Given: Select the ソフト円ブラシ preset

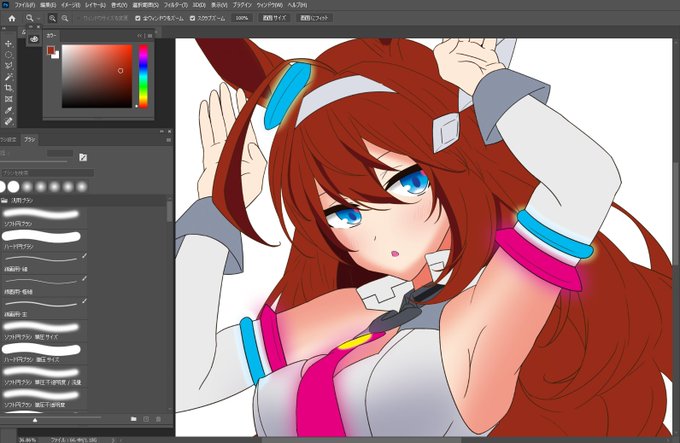Looking at the screenshot, I should (43, 218).
